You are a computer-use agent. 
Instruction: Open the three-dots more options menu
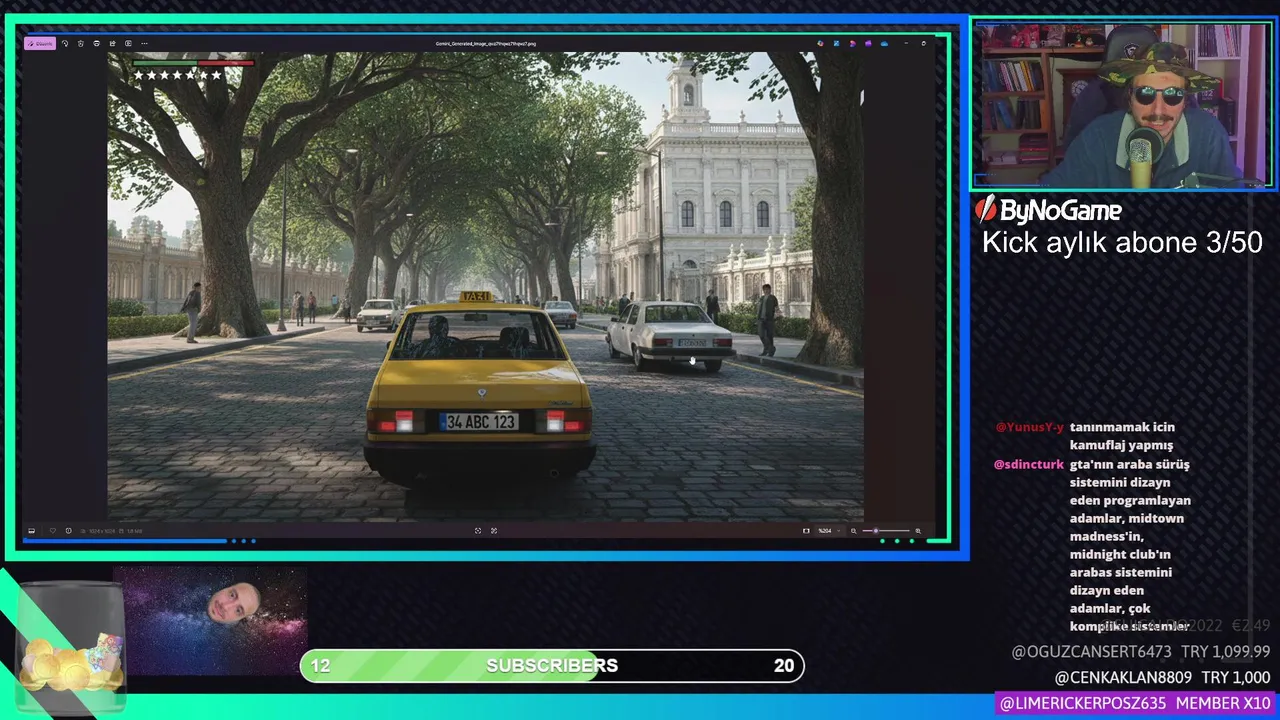click(x=144, y=44)
